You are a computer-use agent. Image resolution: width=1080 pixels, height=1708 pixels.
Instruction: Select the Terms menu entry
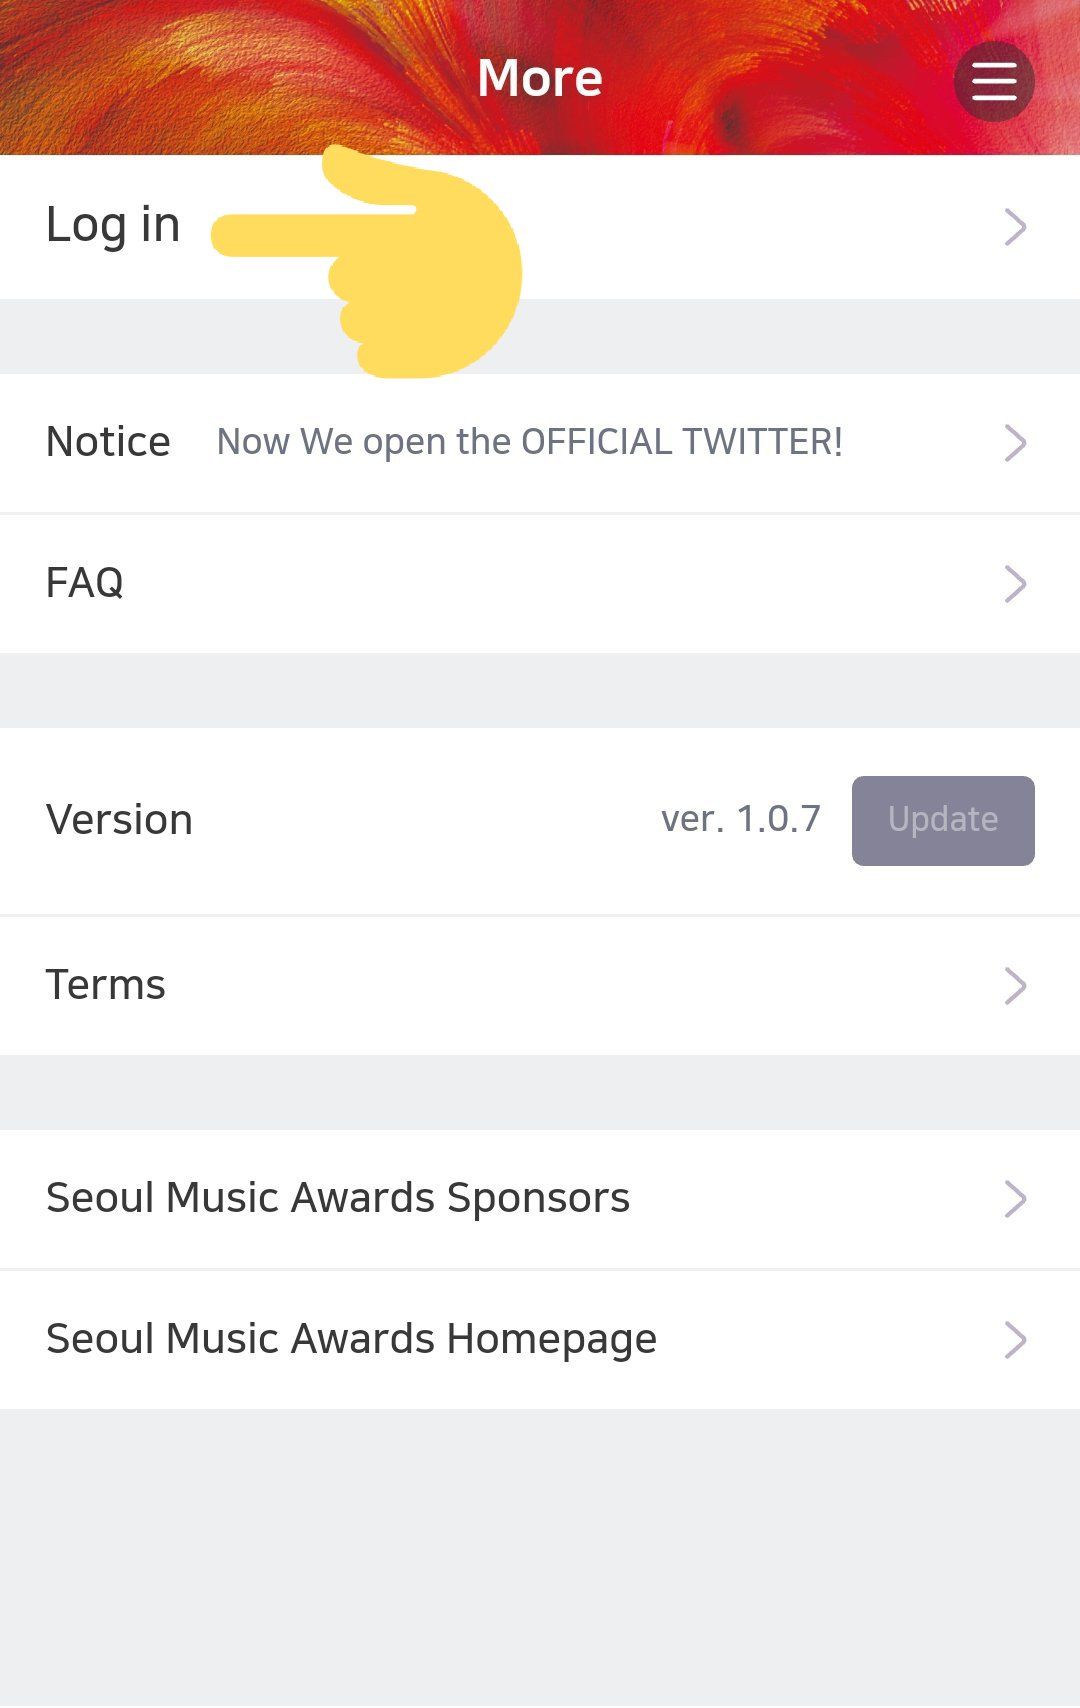pyautogui.click(x=106, y=985)
